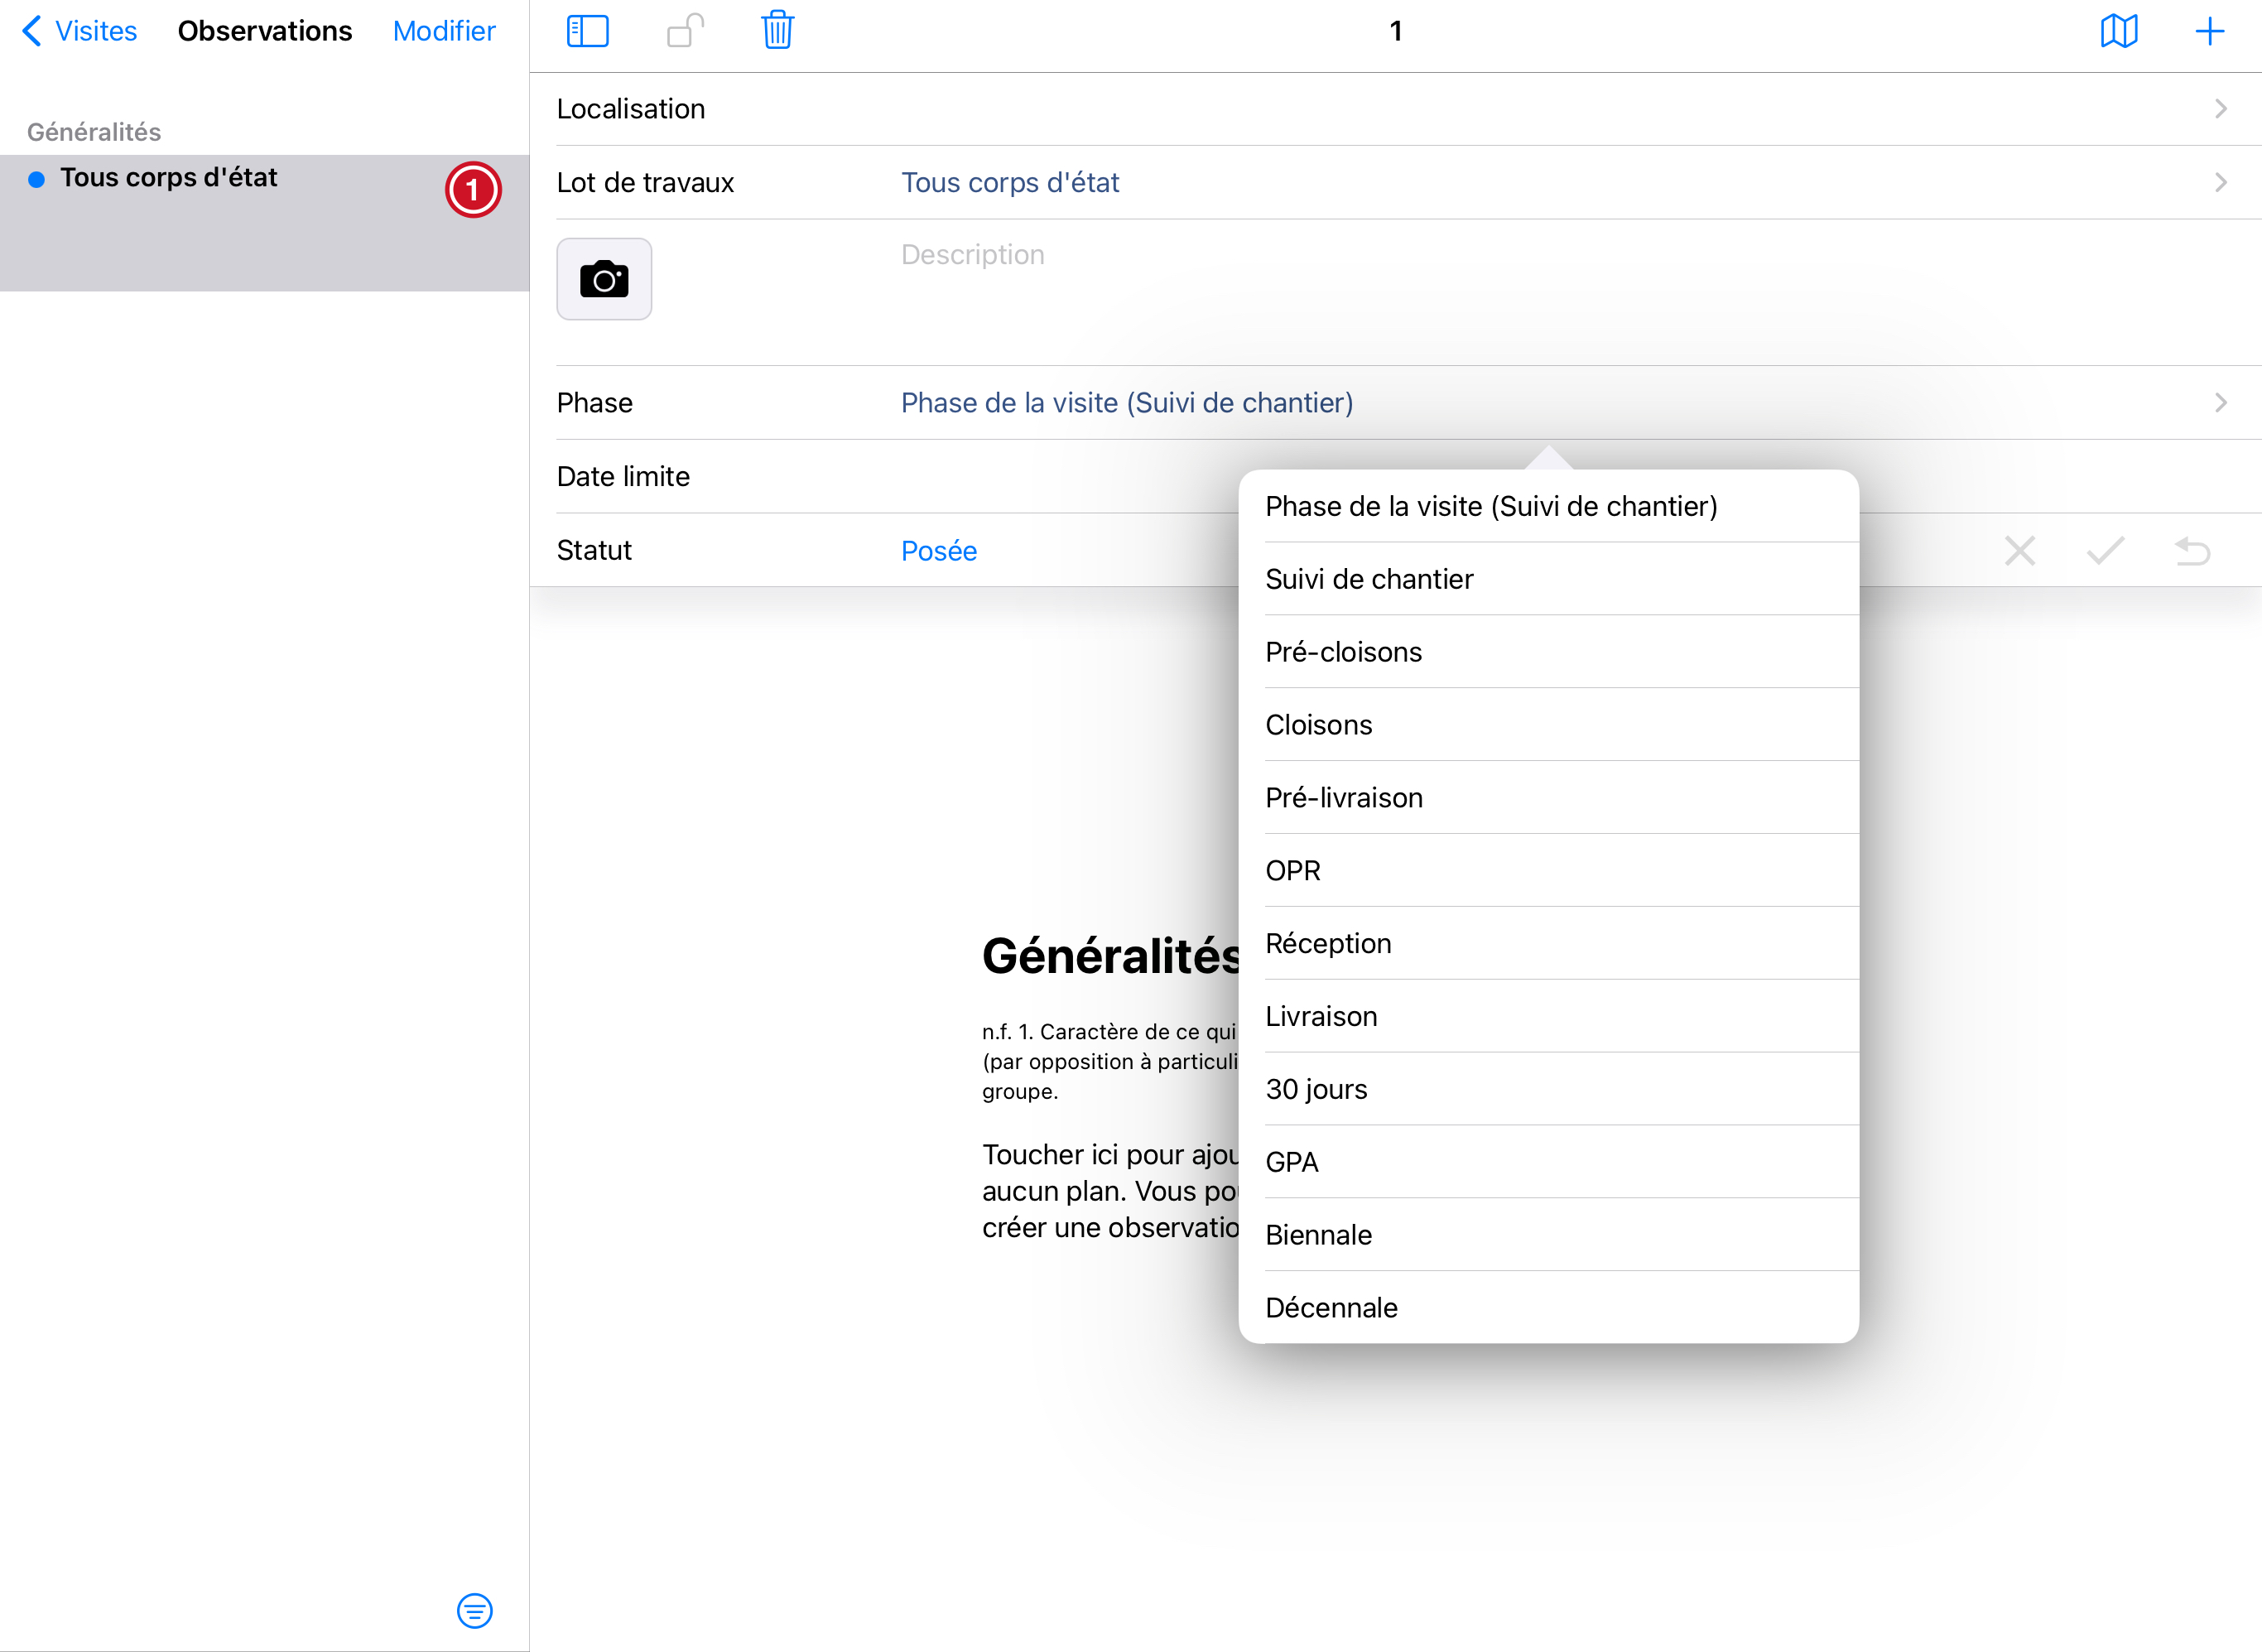Expand the Localisation row chevron
The image size is (2262, 1652).
click(2220, 109)
